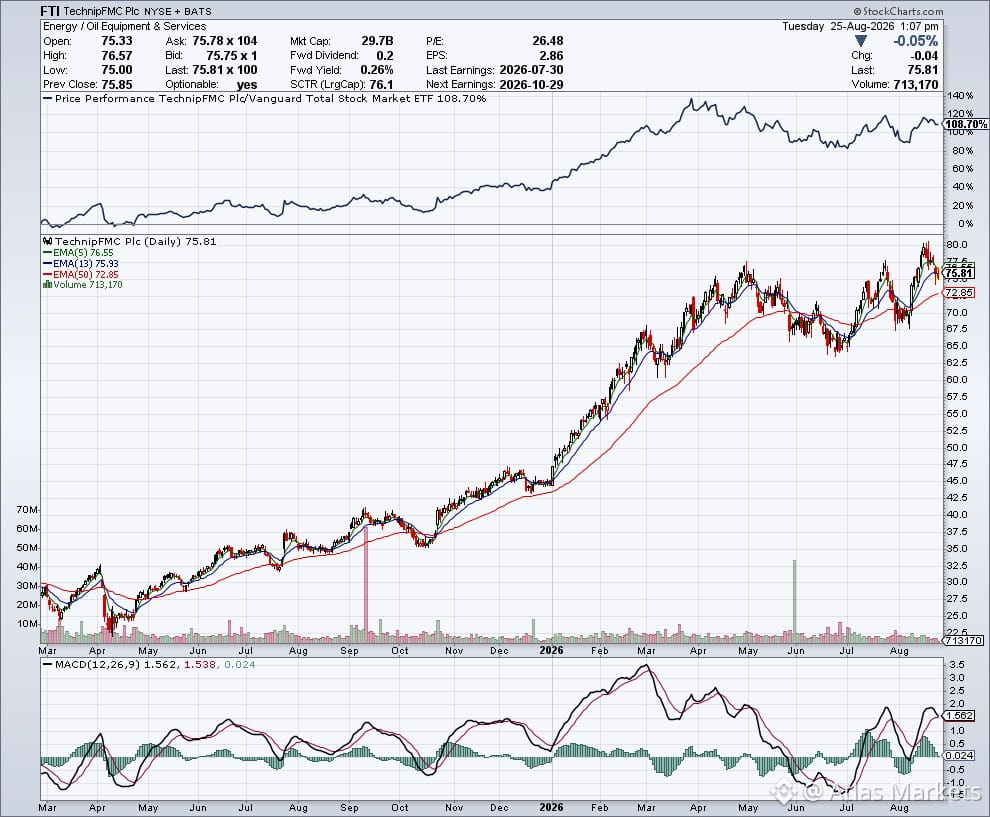The width and height of the screenshot is (990, 817).
Task: Click the volume bars icon in legend
Action: click(x=47, y=285)
